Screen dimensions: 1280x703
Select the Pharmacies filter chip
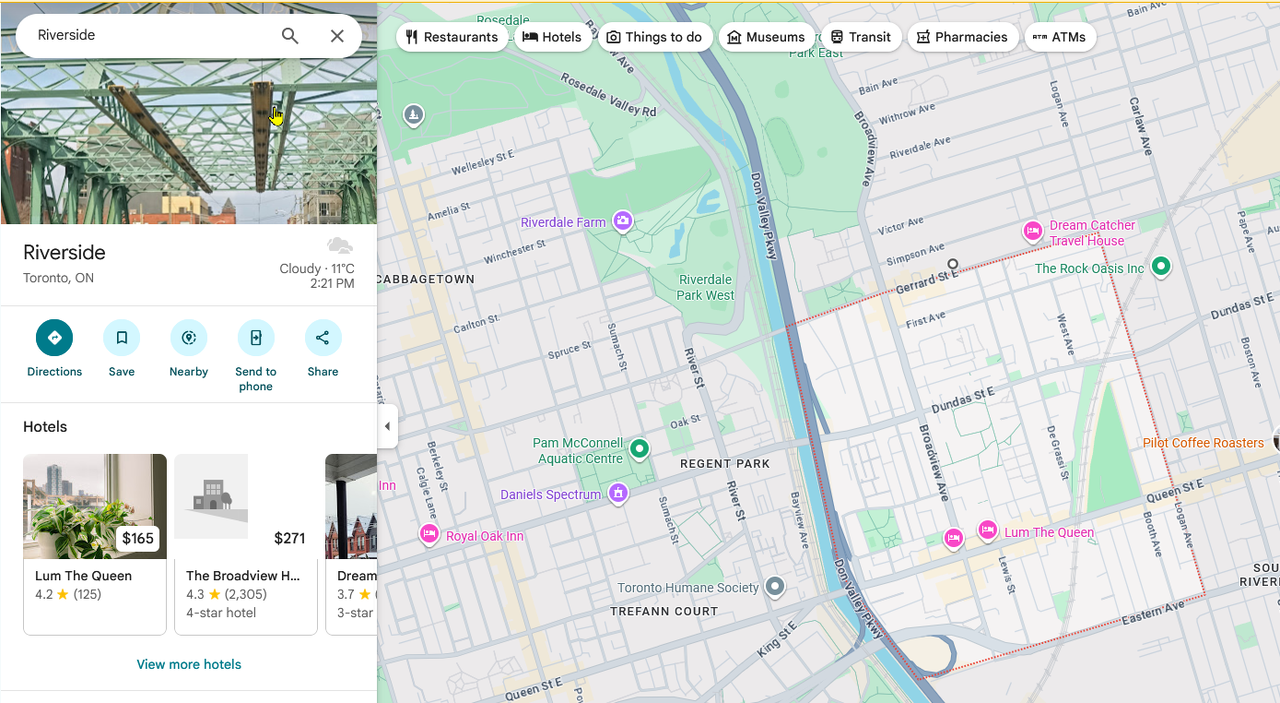[x=962, y=37]
